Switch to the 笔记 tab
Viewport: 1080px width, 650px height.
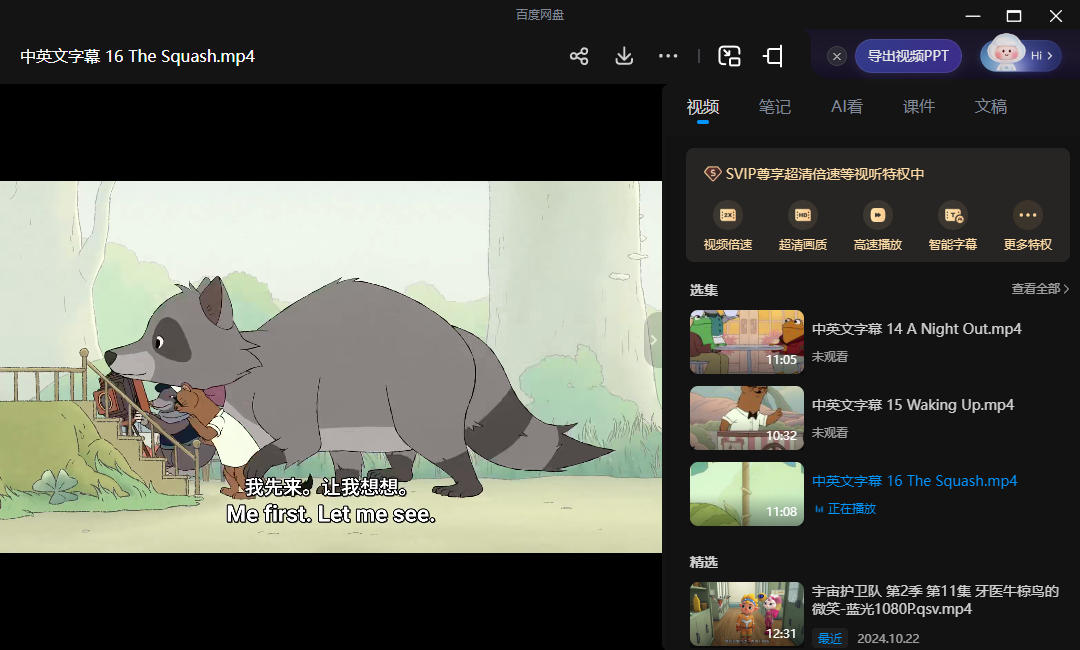tap(775, 107)
